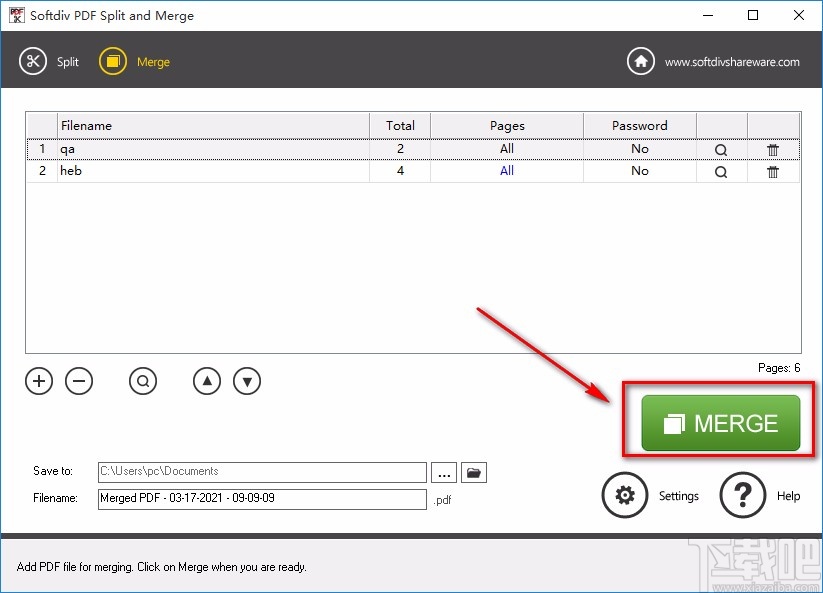Edit the merged PDF Filename field

(262, 499)
